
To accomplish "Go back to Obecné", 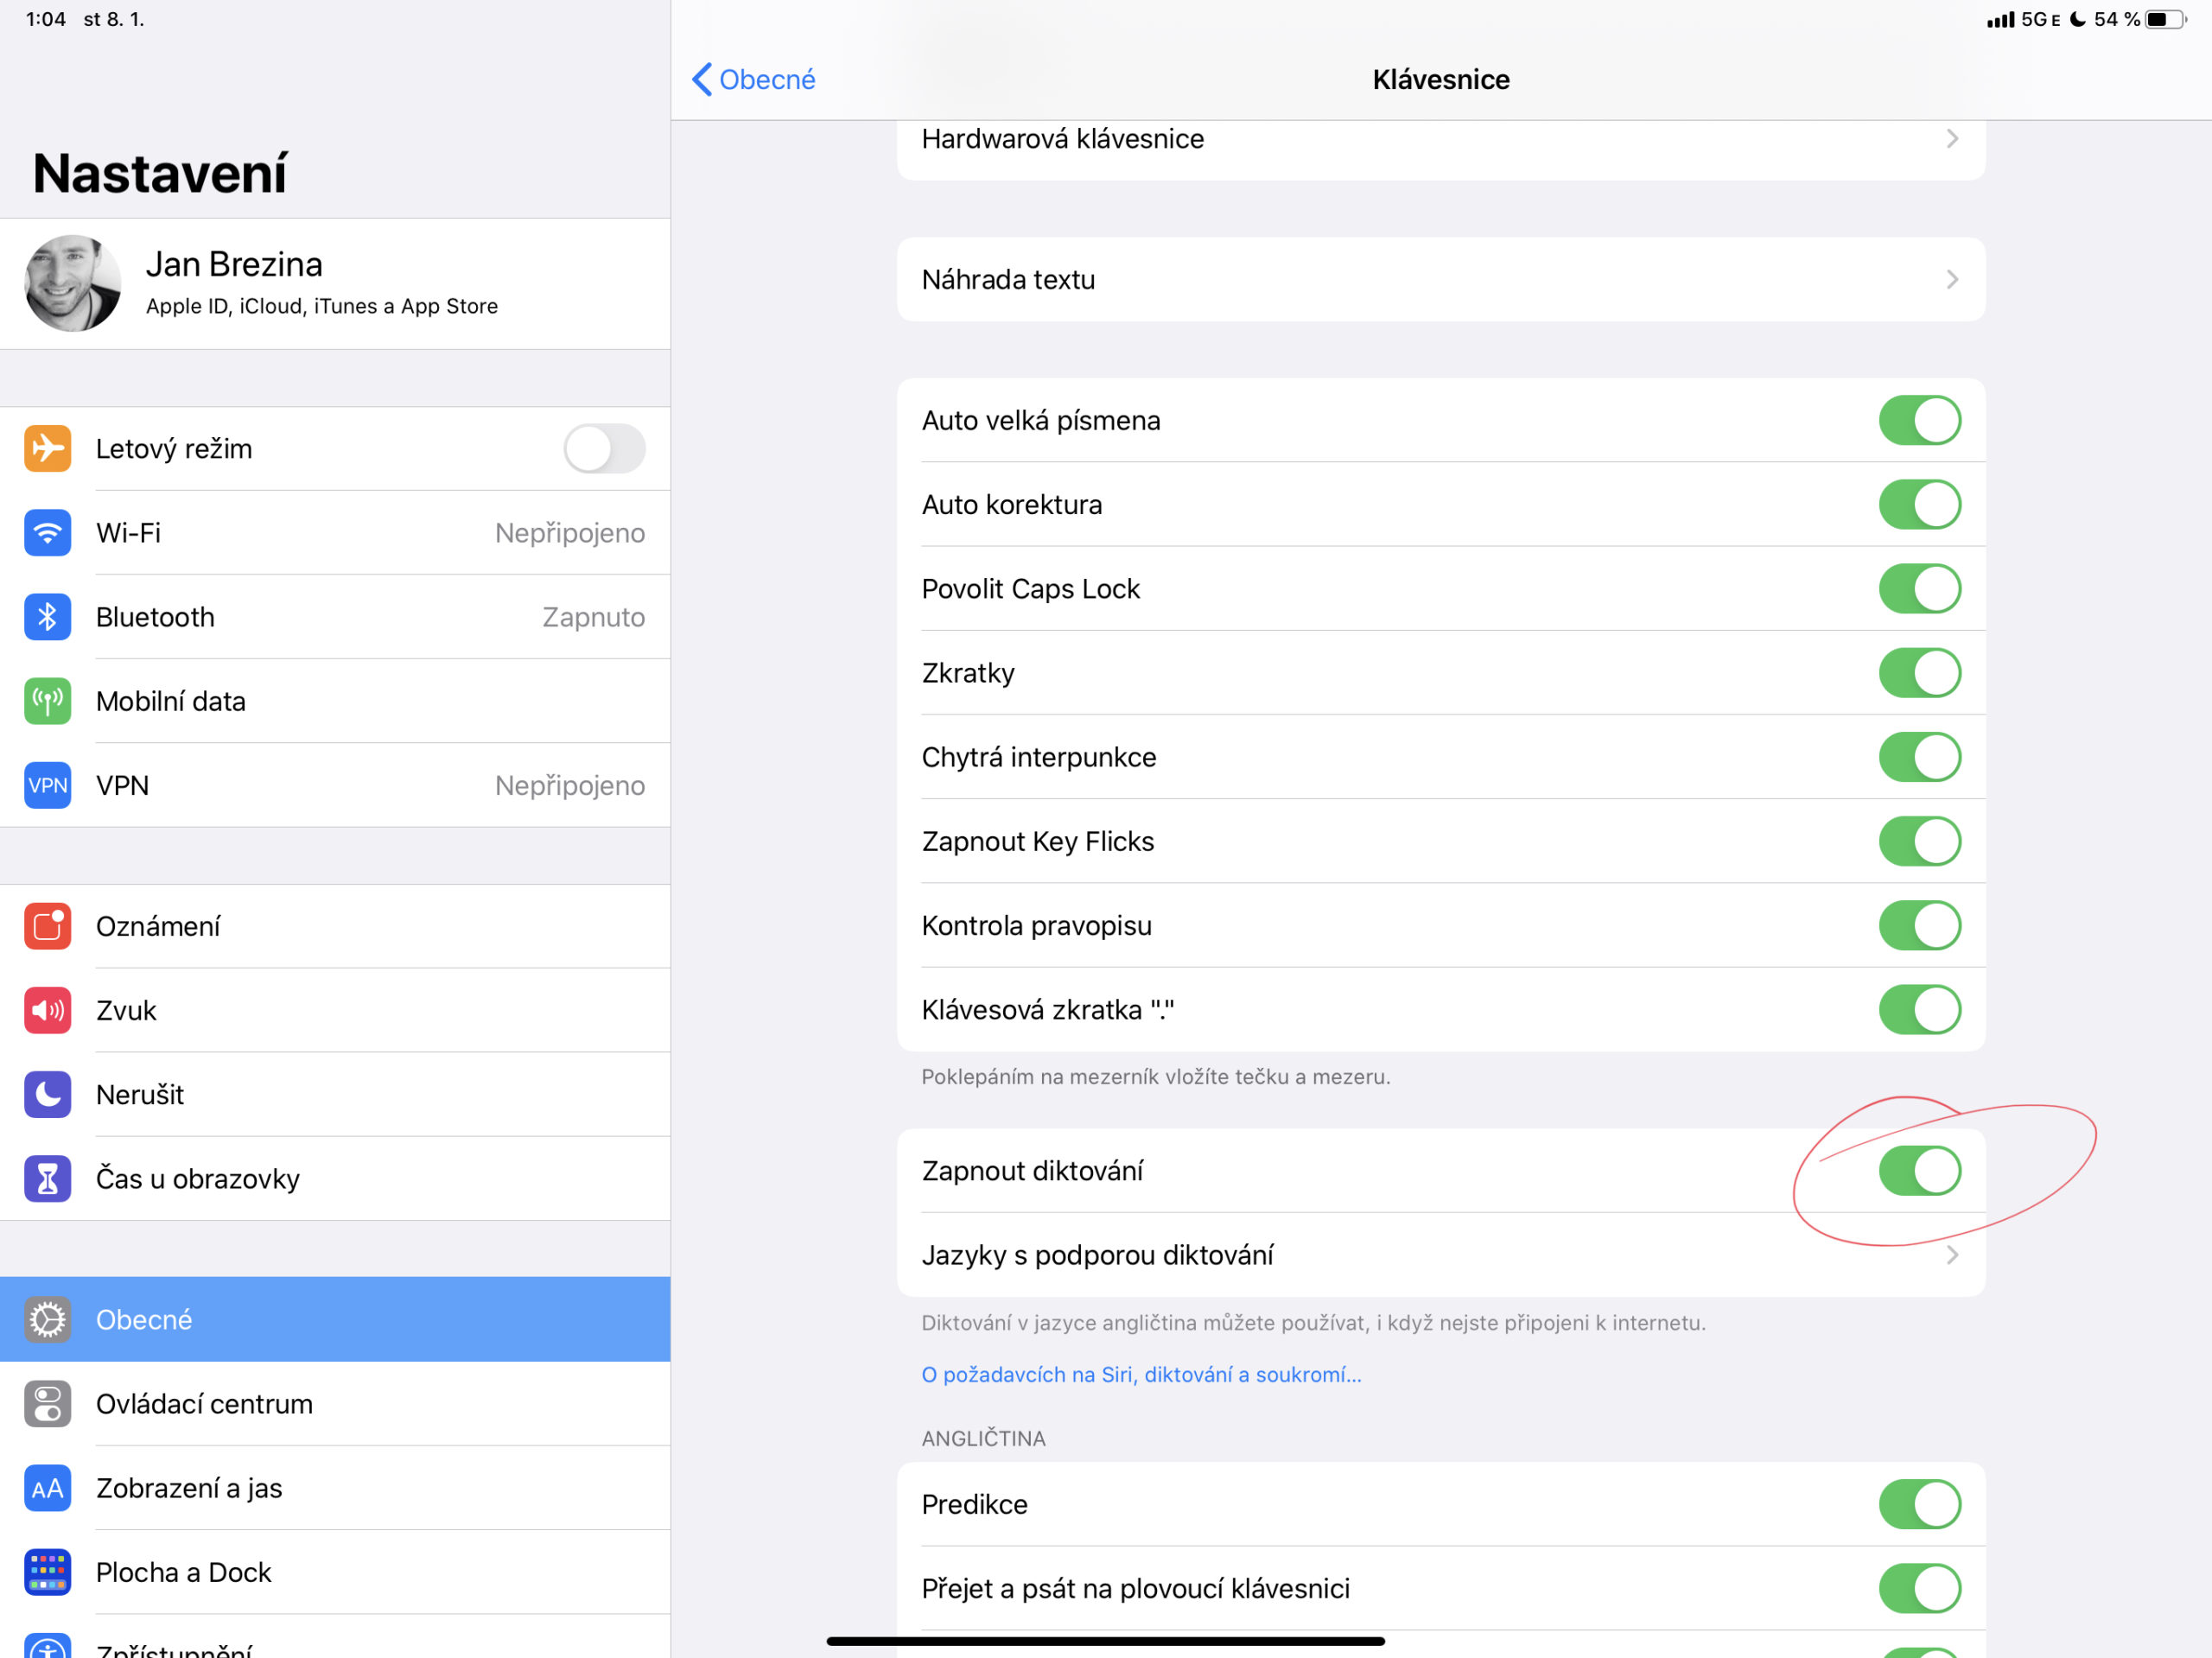I will (754, 79).
